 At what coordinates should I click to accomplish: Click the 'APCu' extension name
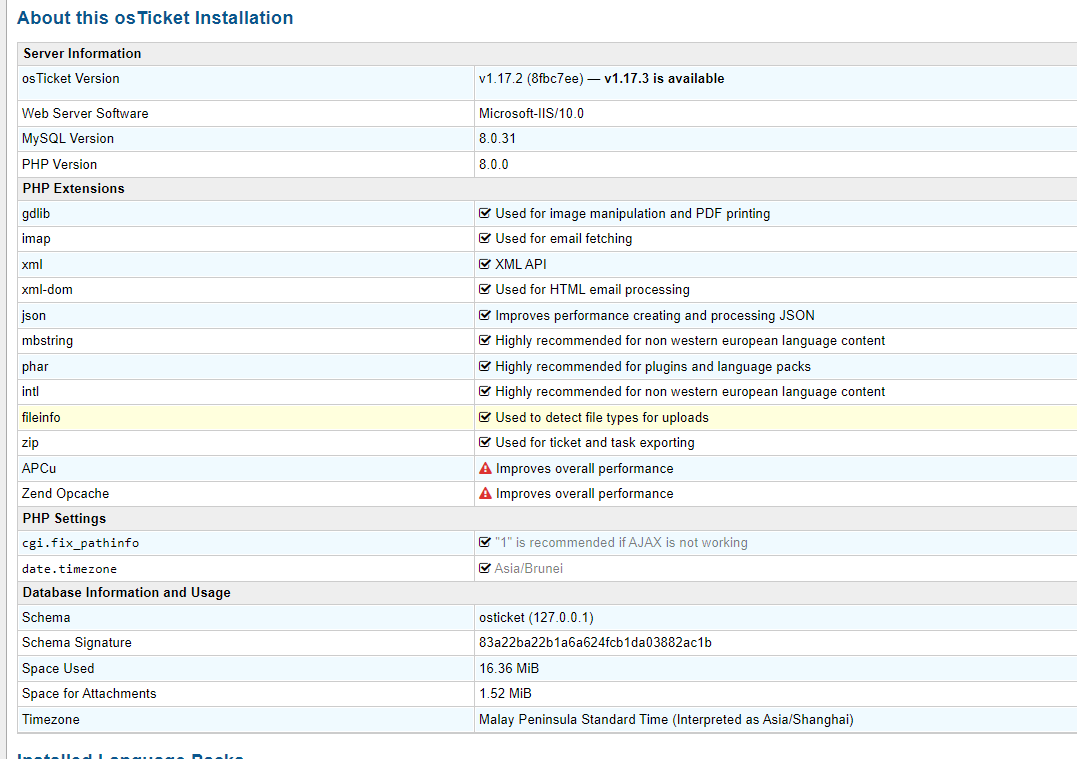pyautogui.click(x=39, y=468)
